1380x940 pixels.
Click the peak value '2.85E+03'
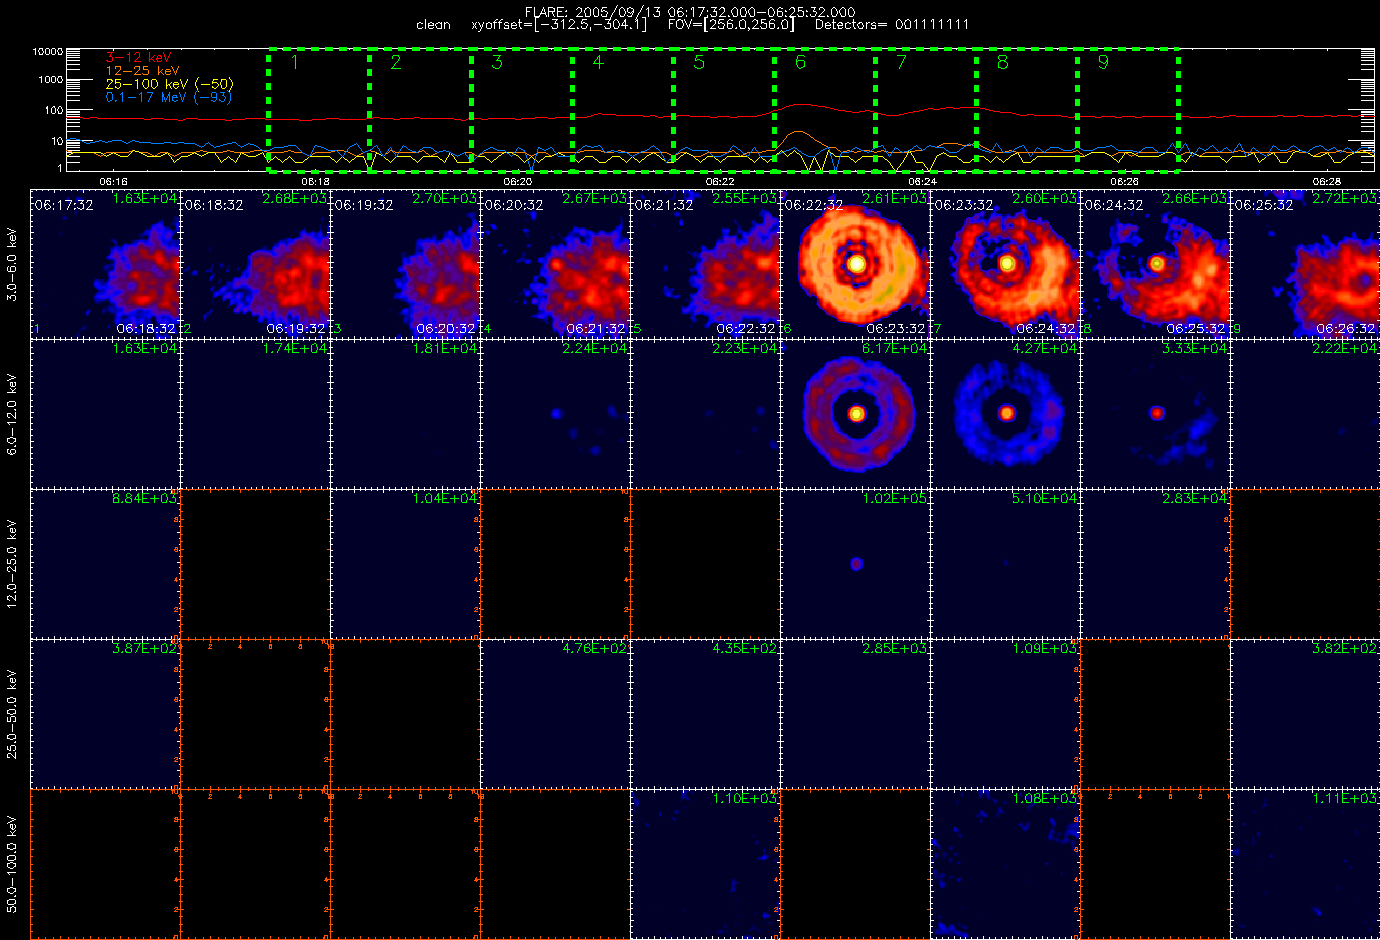895,649
